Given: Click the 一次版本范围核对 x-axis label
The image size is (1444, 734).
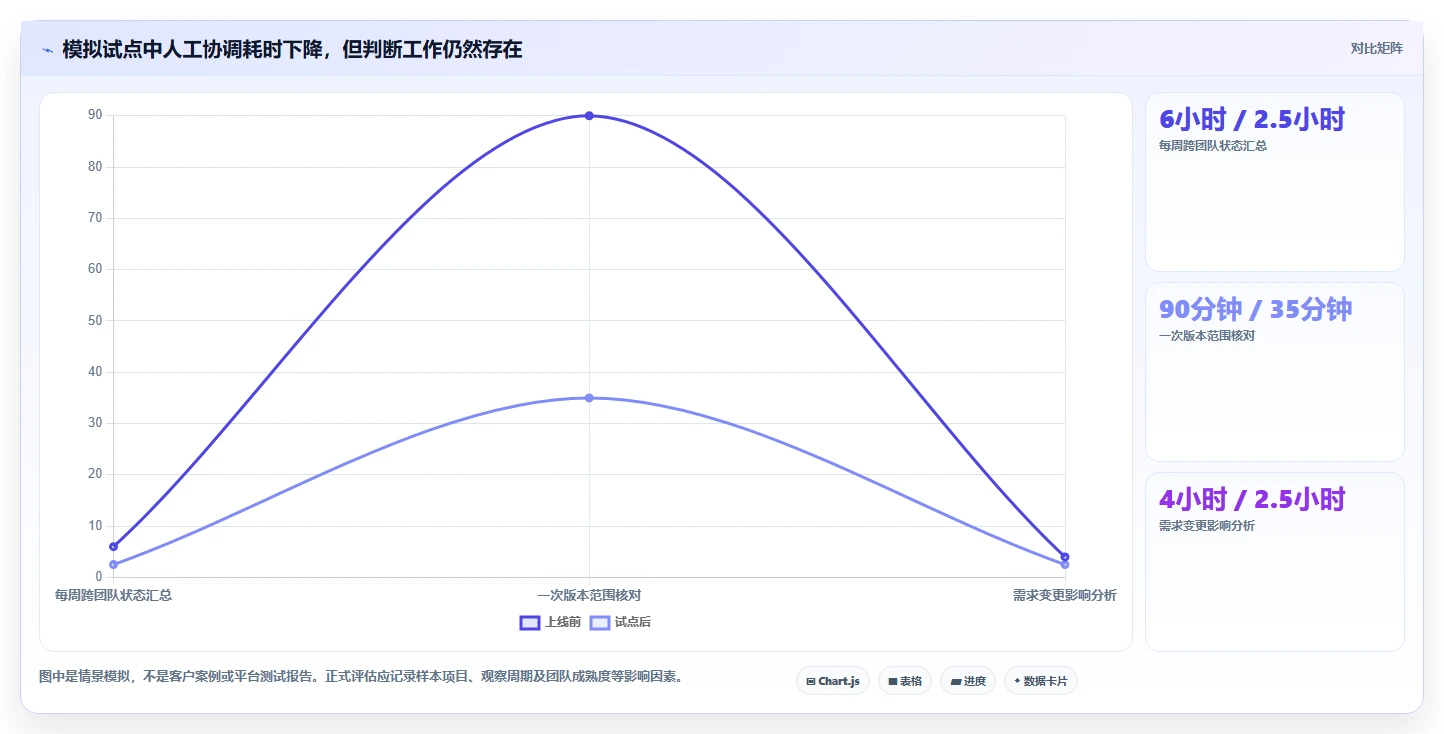Looking at the screenshot, I should (x=589, y=595).
